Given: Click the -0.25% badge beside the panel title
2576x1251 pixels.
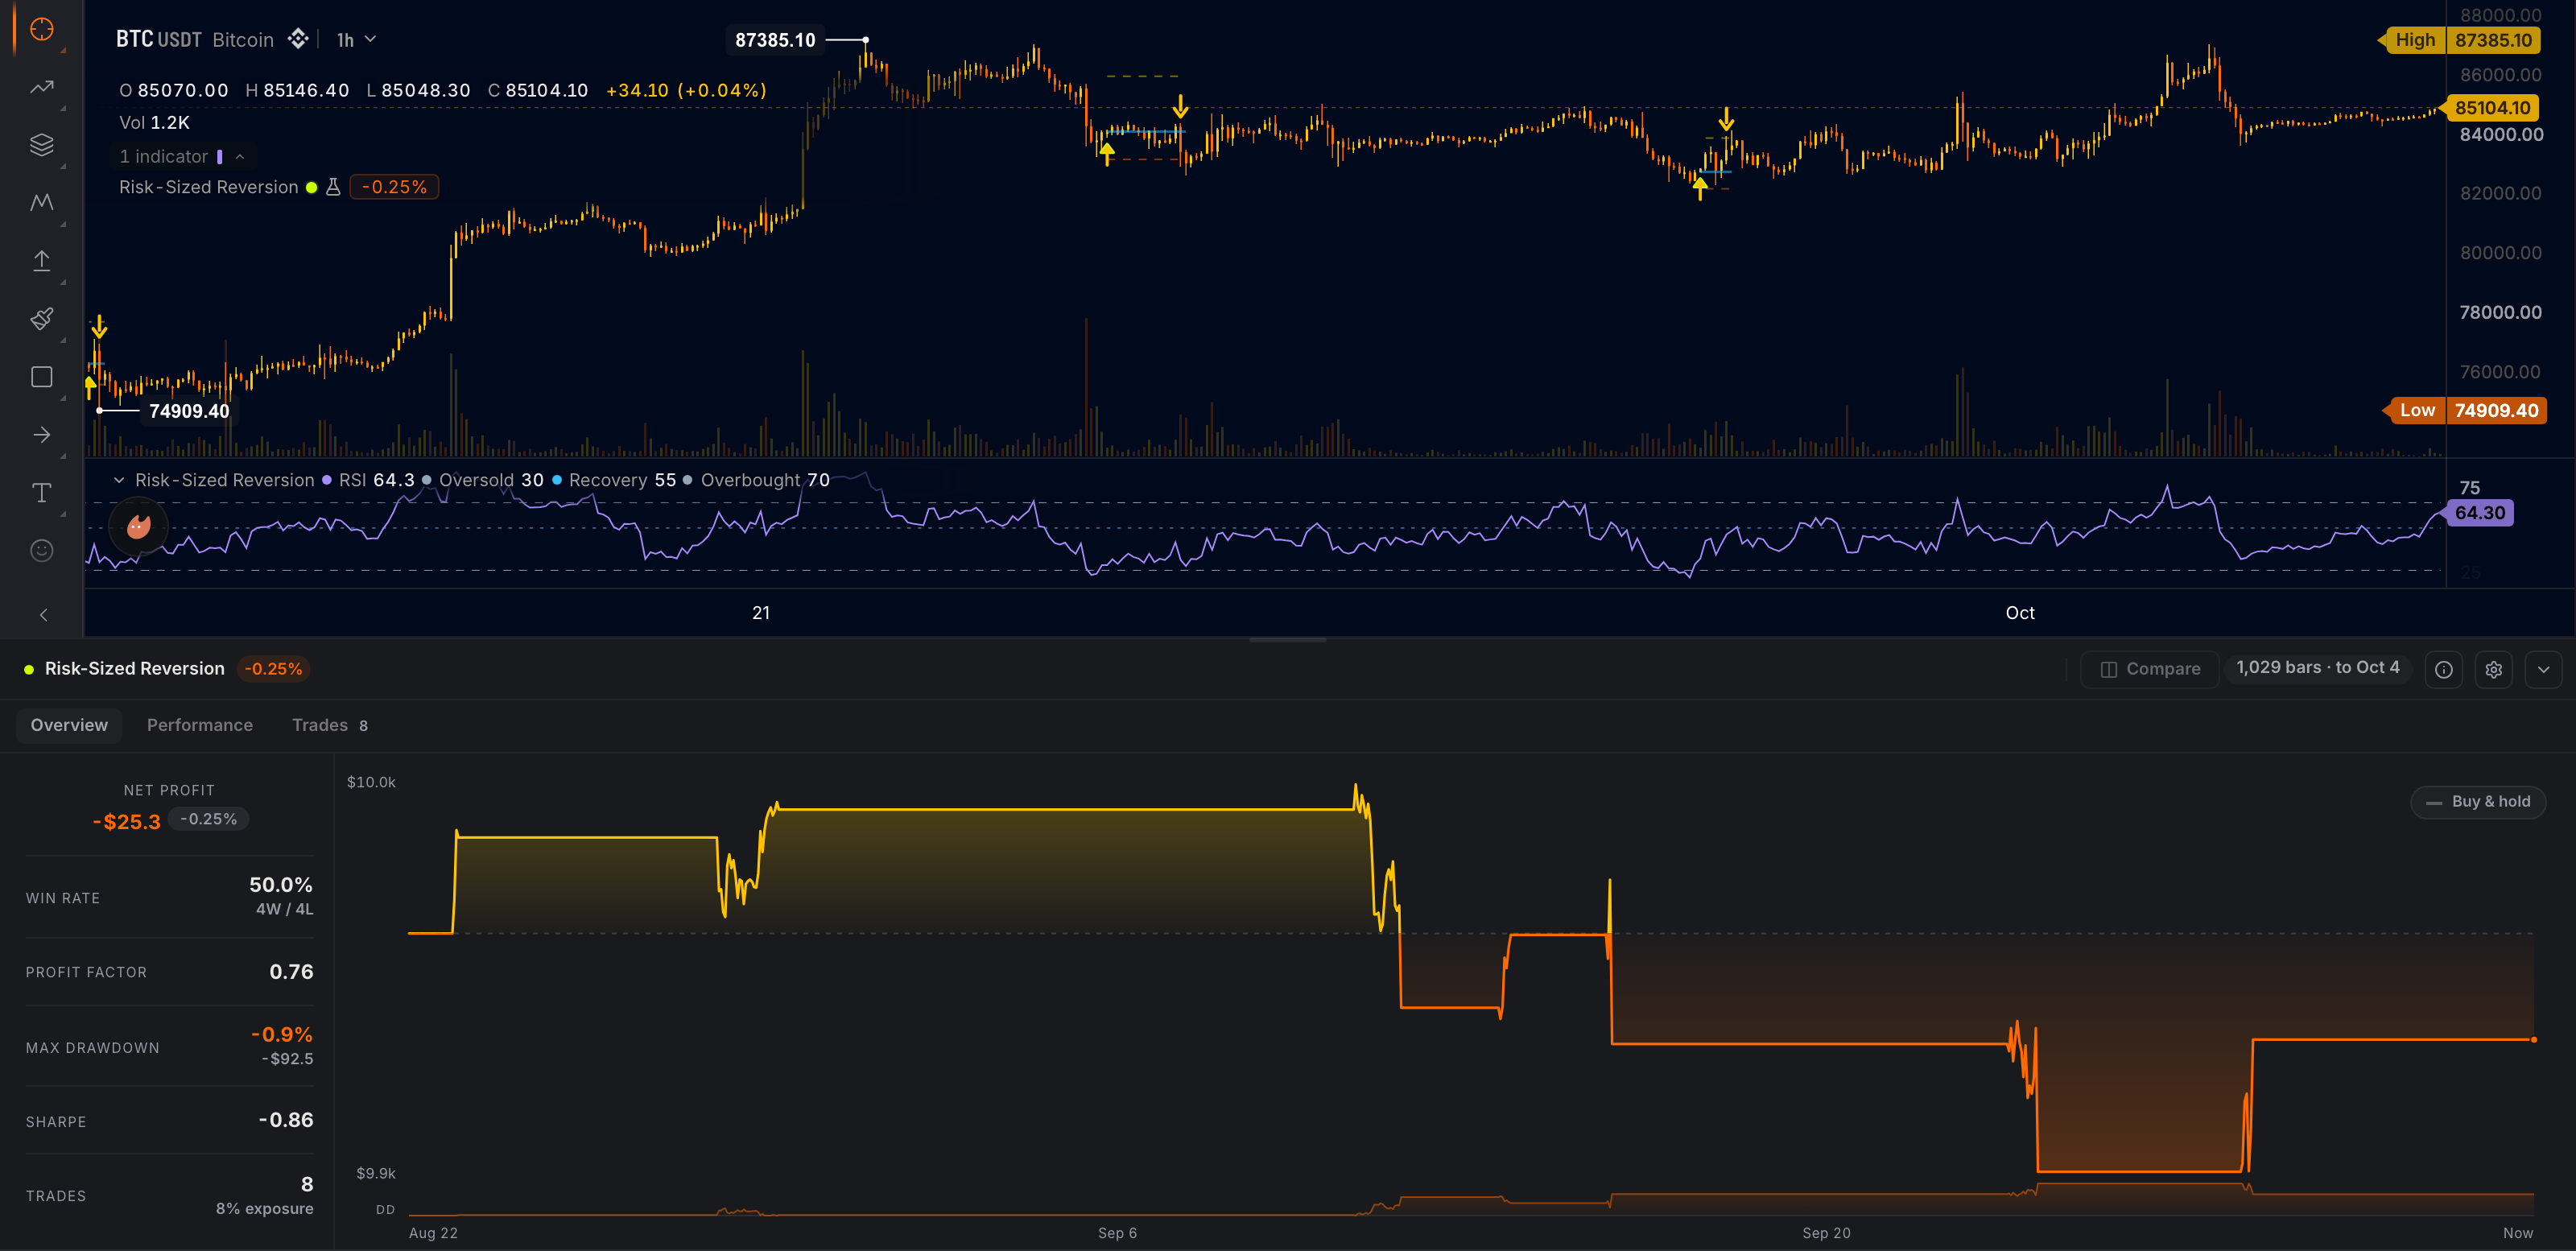Looking at the screenshot, I should (273, 669).
